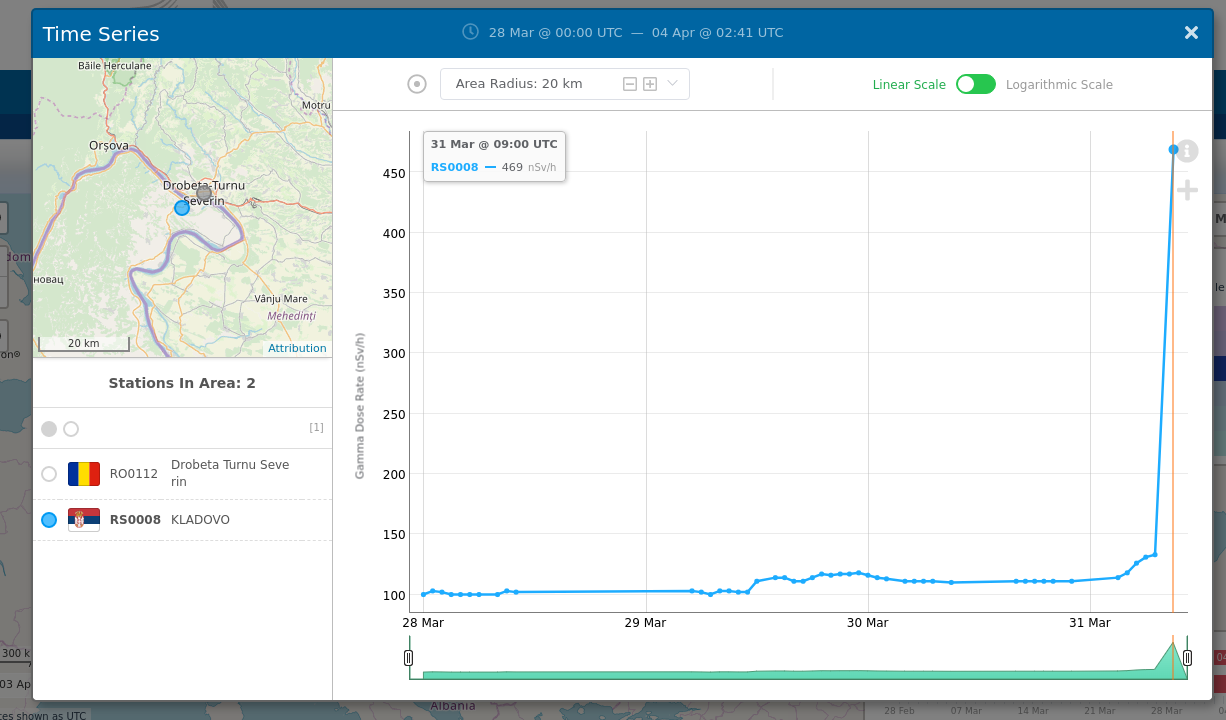This screenshot has height=720, width=1226.
Task: Open the Area Radius dropdown chevron
Action: 672,84
